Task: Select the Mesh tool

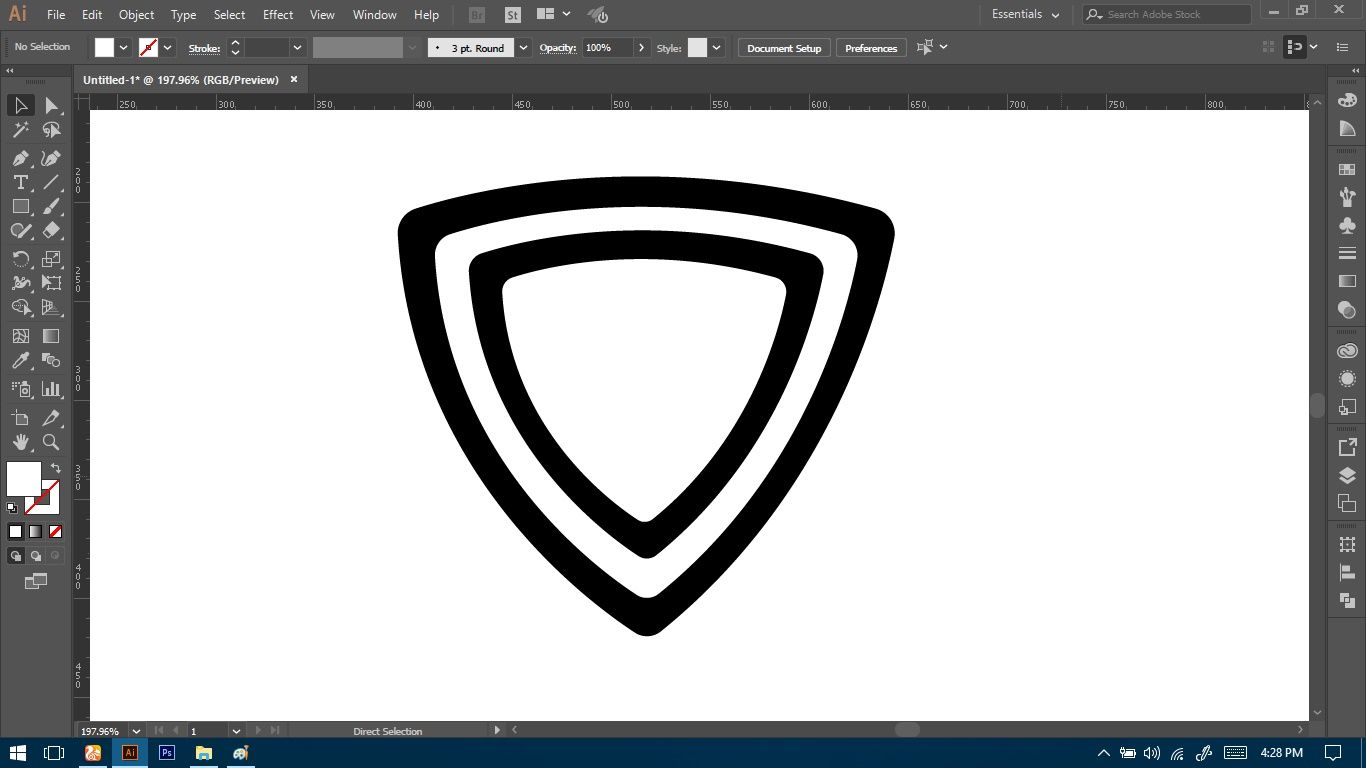Action: [20, 336]
